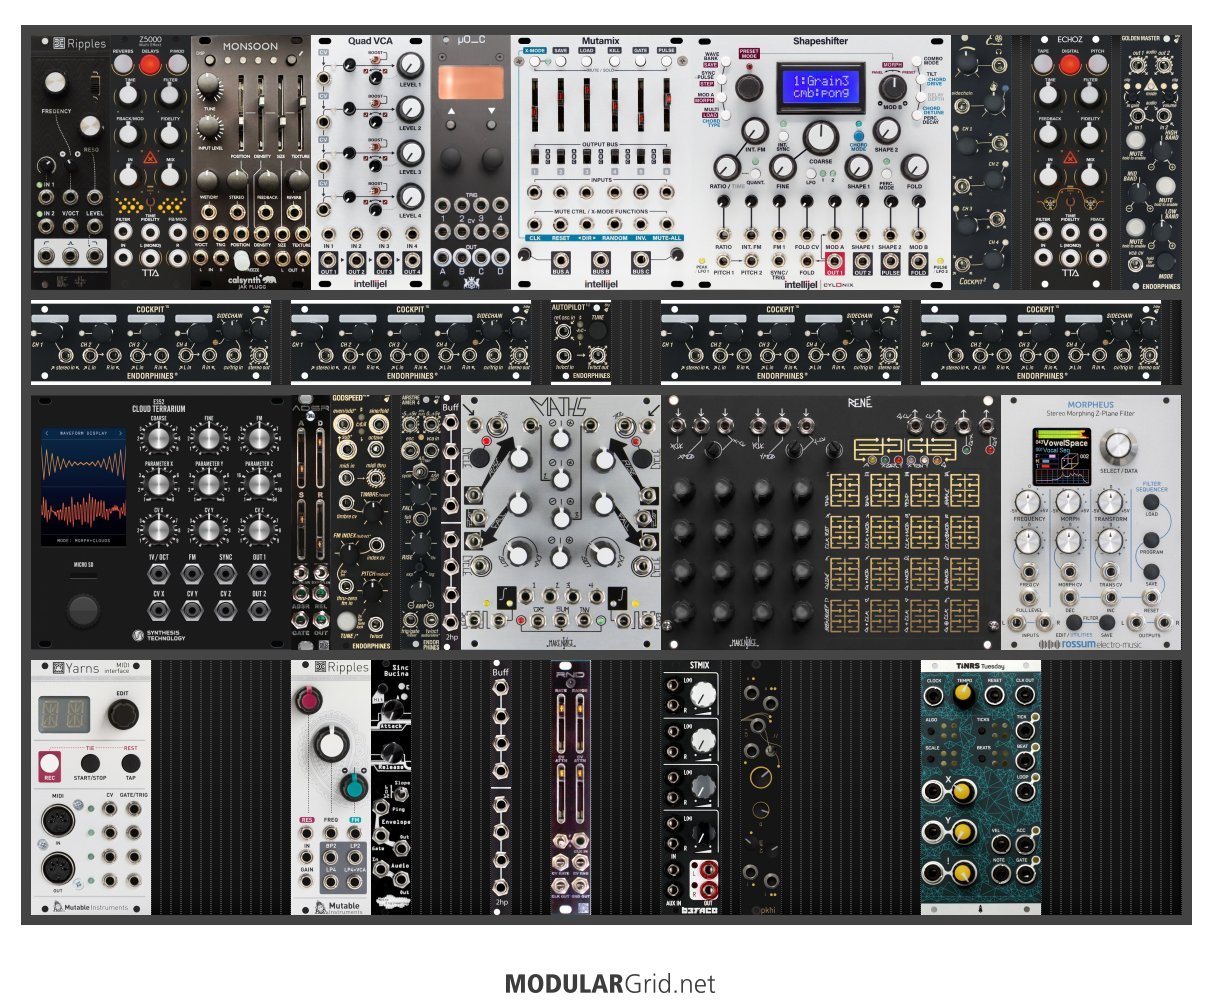Click the Mutamix LOAD button
The width and height of the screenshot is (1222, 1005).
coord(587,62)
